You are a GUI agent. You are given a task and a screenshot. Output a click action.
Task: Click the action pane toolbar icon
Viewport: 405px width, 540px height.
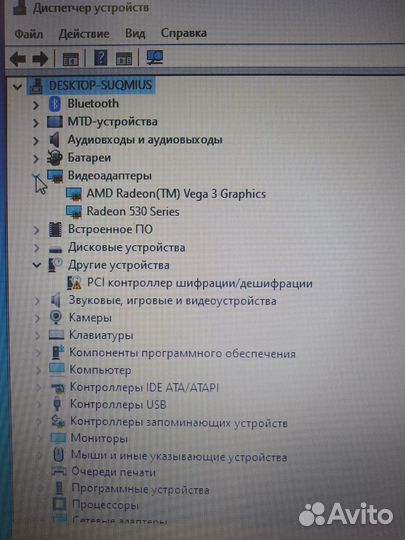pyautogui.click(x=124, y=59)
